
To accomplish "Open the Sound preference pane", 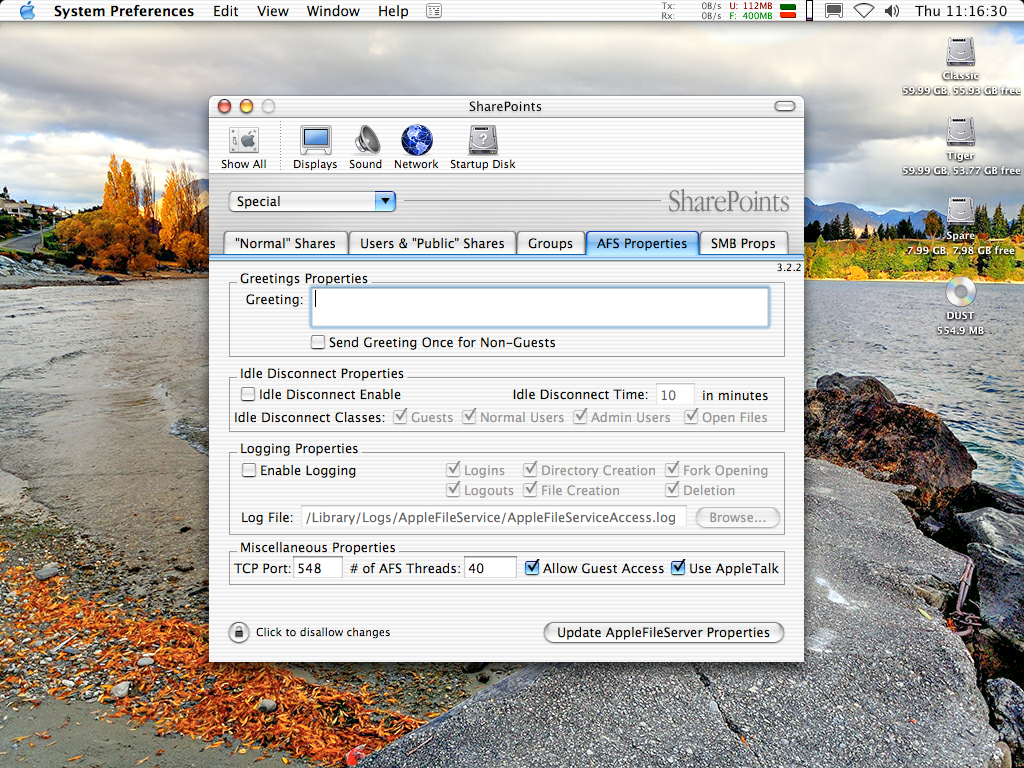I will pos(366,148).
